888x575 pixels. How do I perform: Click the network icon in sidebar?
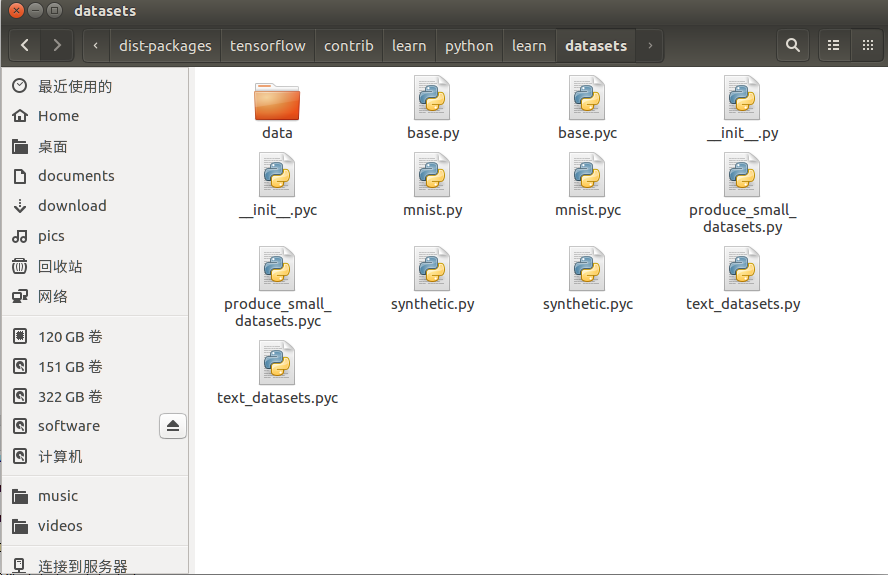20,296
